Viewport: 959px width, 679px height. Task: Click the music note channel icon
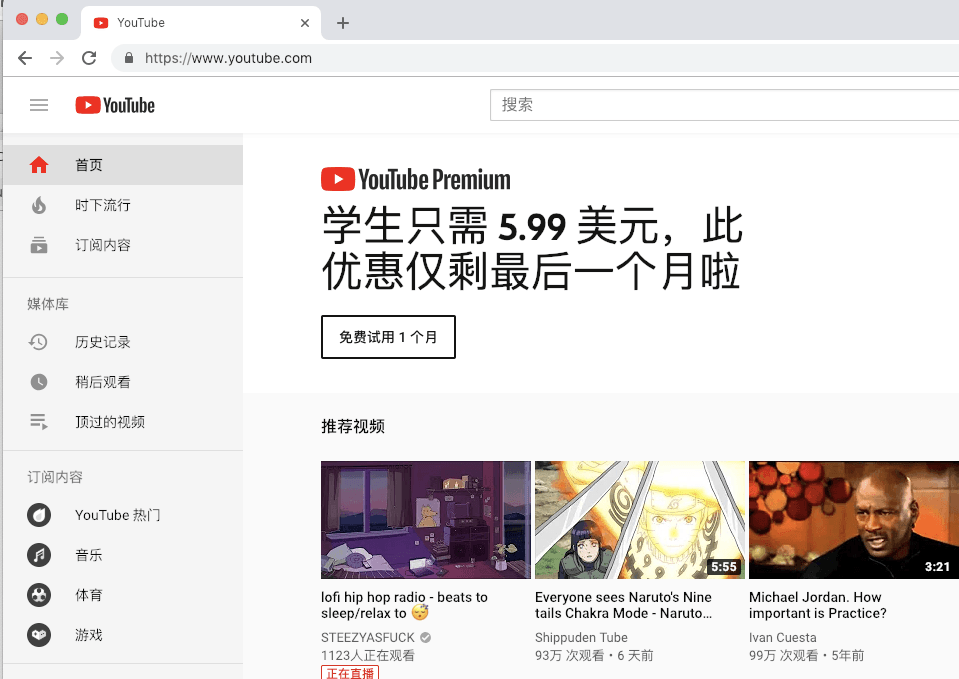click(x=39, y=555)
